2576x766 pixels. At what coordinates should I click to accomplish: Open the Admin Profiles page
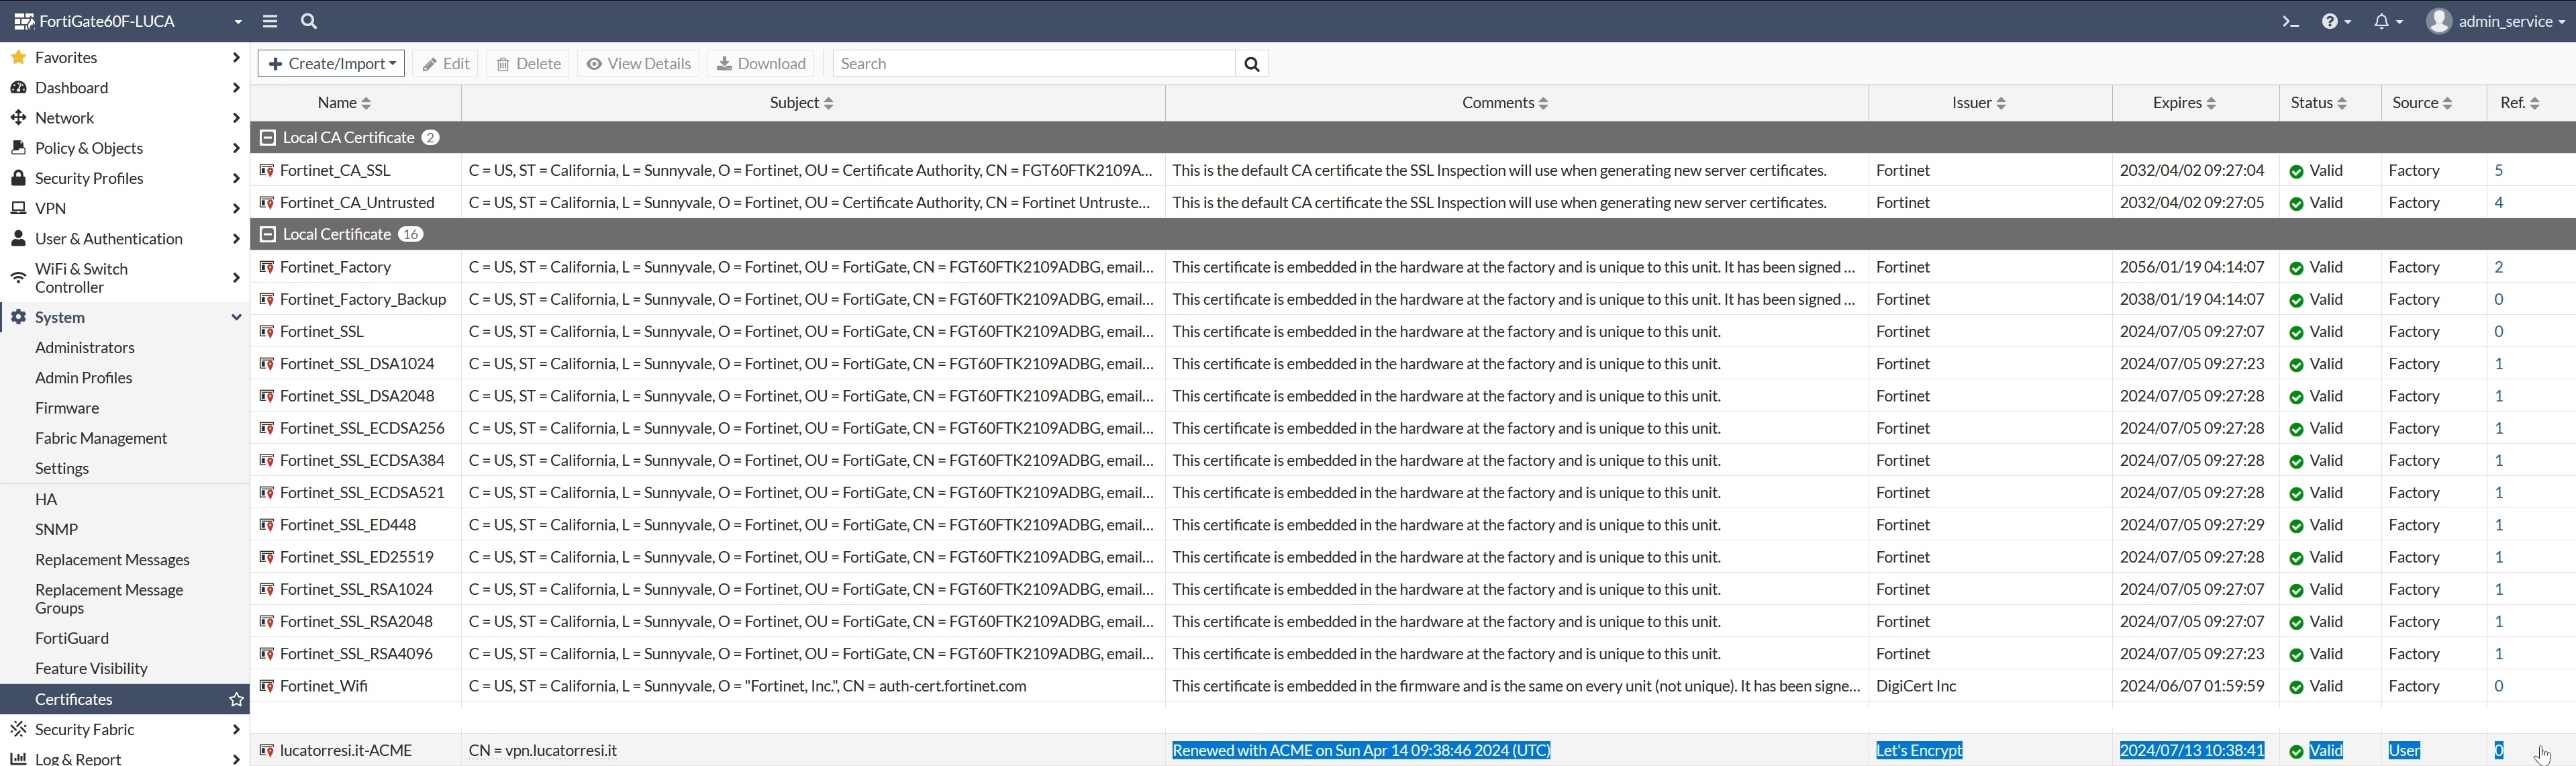click(x=84, y=378)
